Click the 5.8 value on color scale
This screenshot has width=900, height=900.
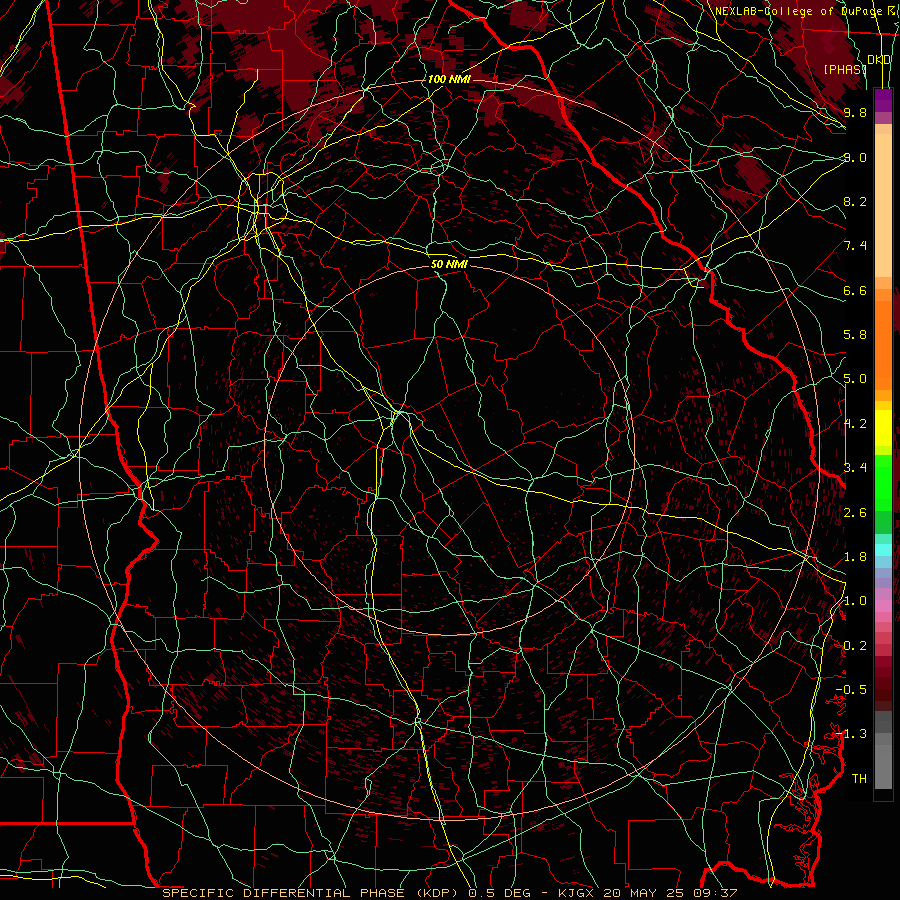[x=855, y=335]
